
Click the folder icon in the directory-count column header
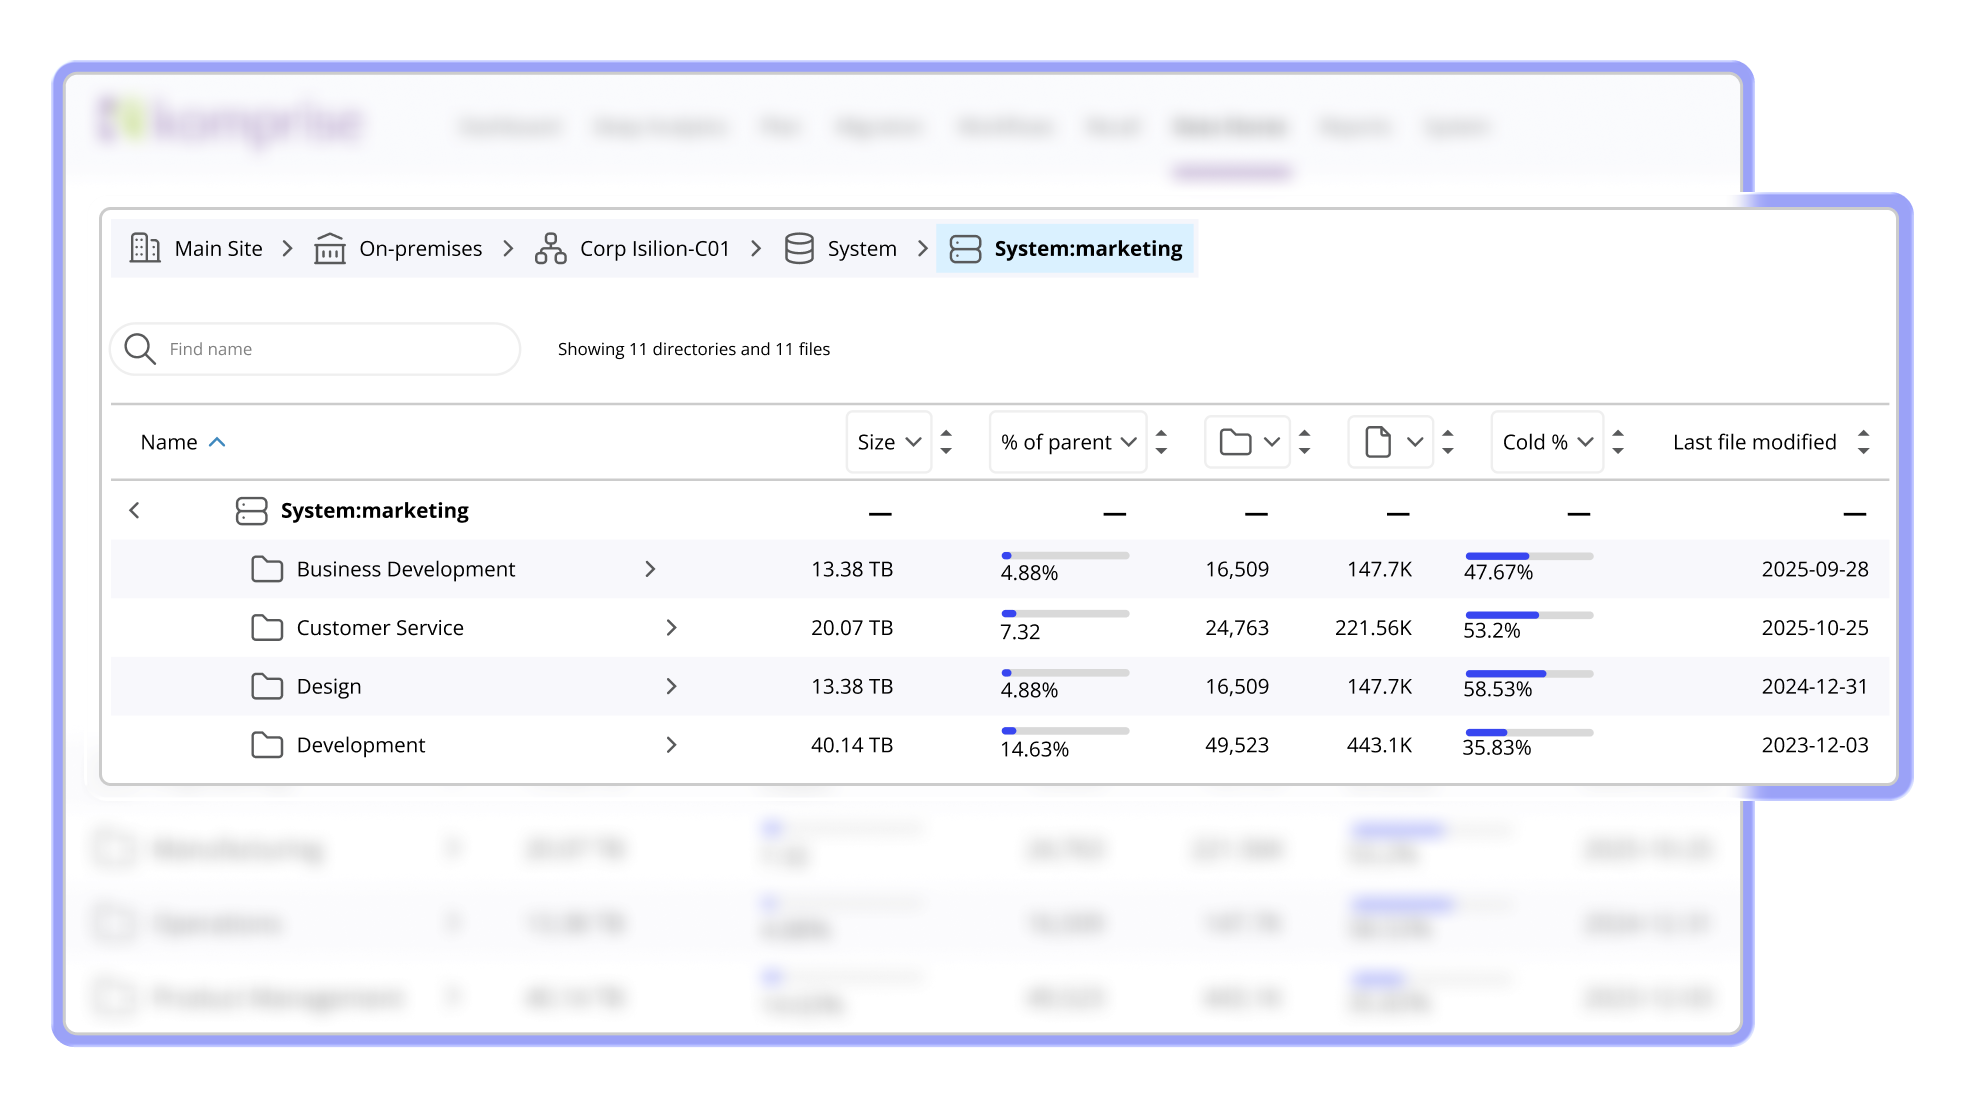point(1237,441)
